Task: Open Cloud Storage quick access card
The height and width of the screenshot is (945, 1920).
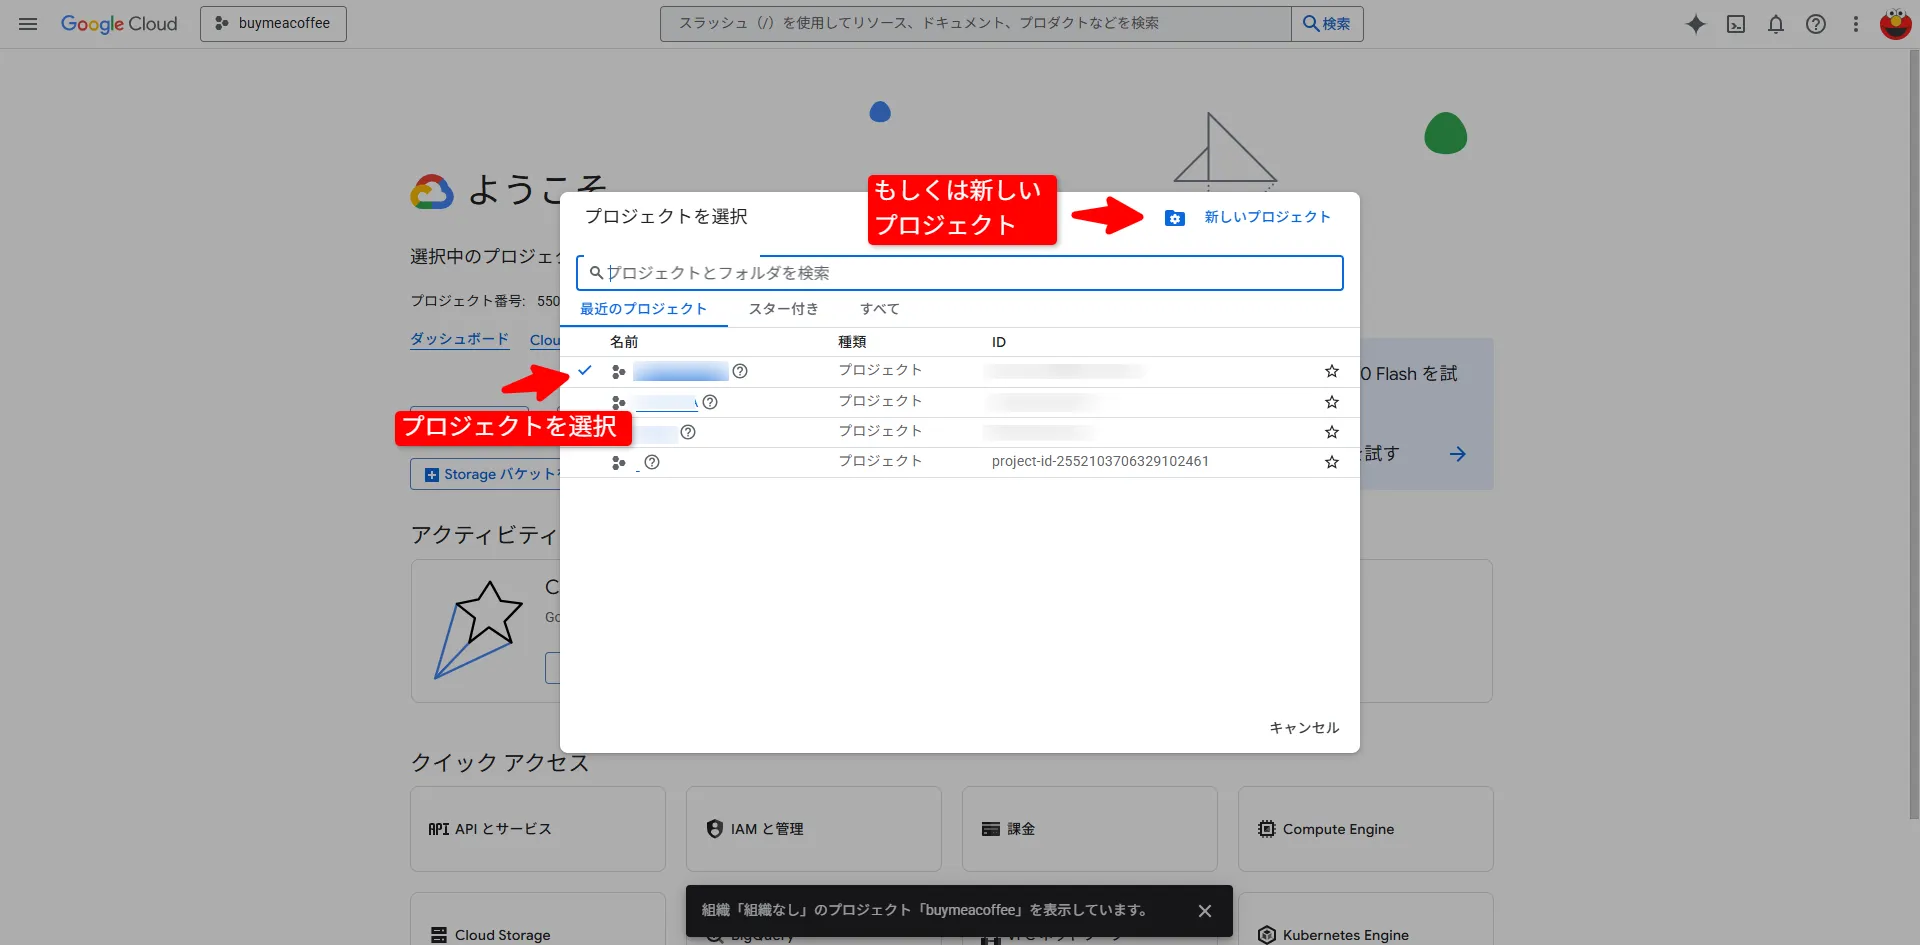Action: pyautogui.click(x=538, y=919)
